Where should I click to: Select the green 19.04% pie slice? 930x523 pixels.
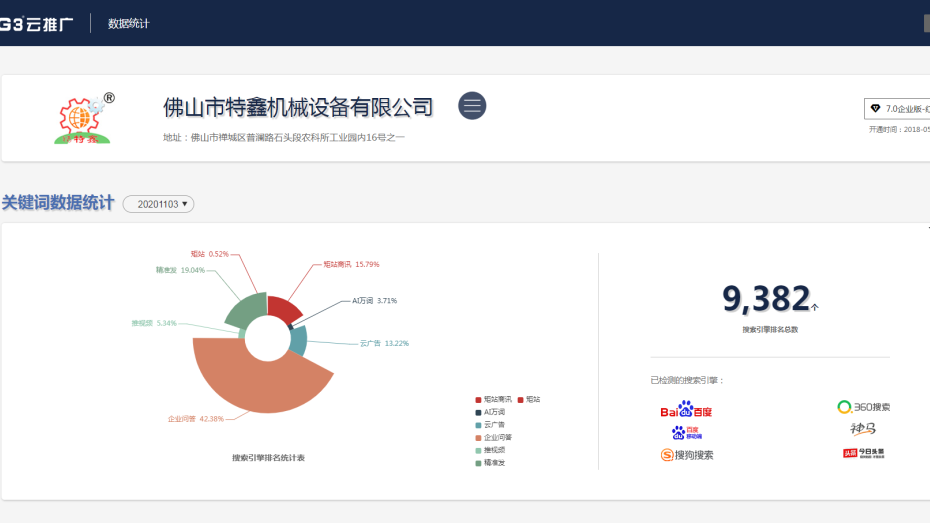pyautogui.click(x=247, y=309)
